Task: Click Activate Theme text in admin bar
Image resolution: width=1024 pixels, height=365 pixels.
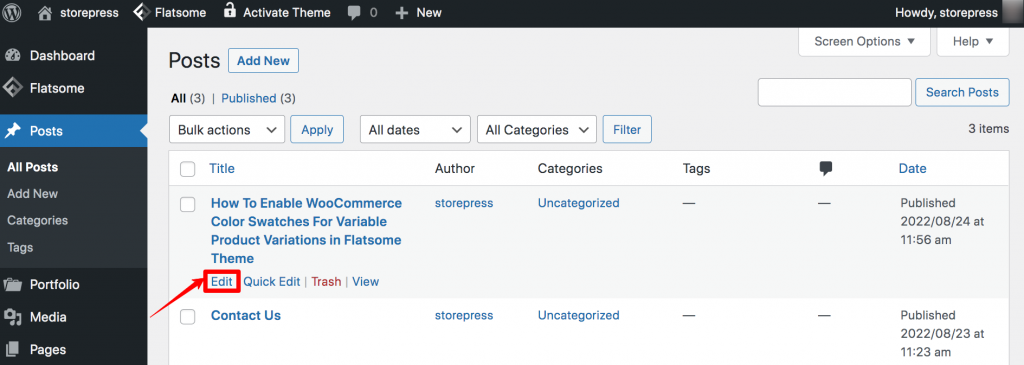Action: 287,12
